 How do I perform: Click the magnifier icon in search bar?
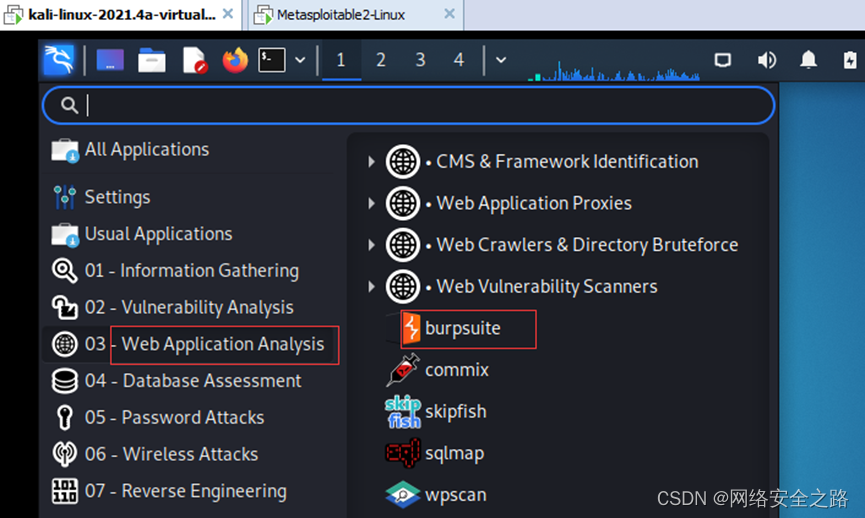pos(69,105)
